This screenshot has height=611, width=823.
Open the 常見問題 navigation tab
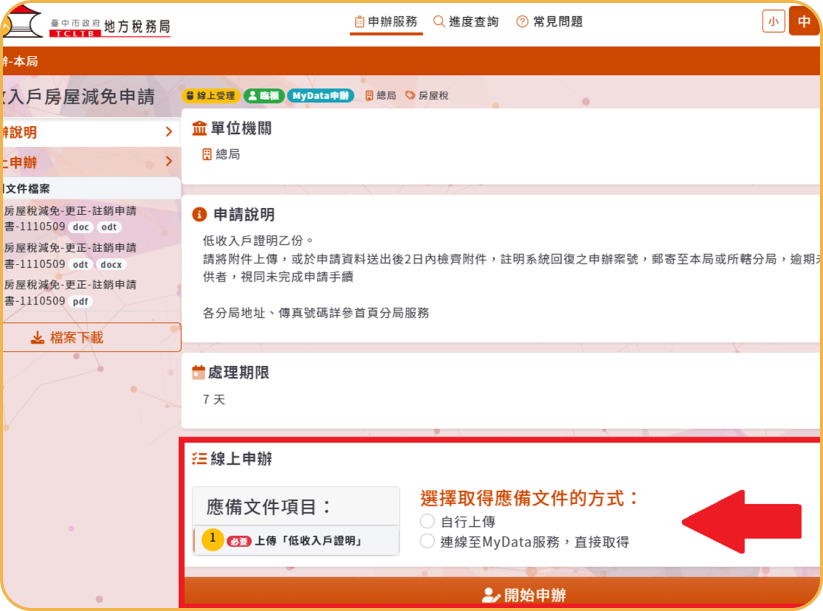549,21
